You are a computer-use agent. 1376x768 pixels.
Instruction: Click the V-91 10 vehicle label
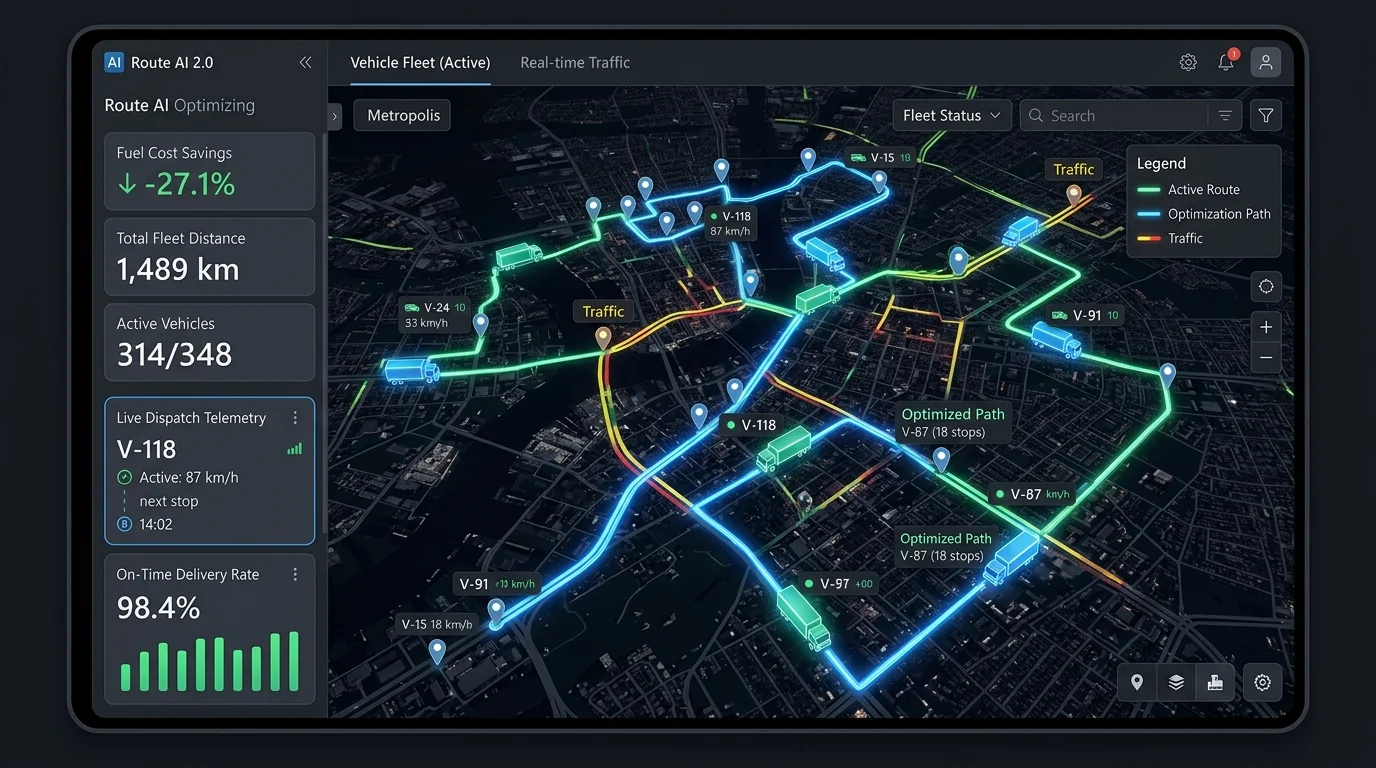1085,315
